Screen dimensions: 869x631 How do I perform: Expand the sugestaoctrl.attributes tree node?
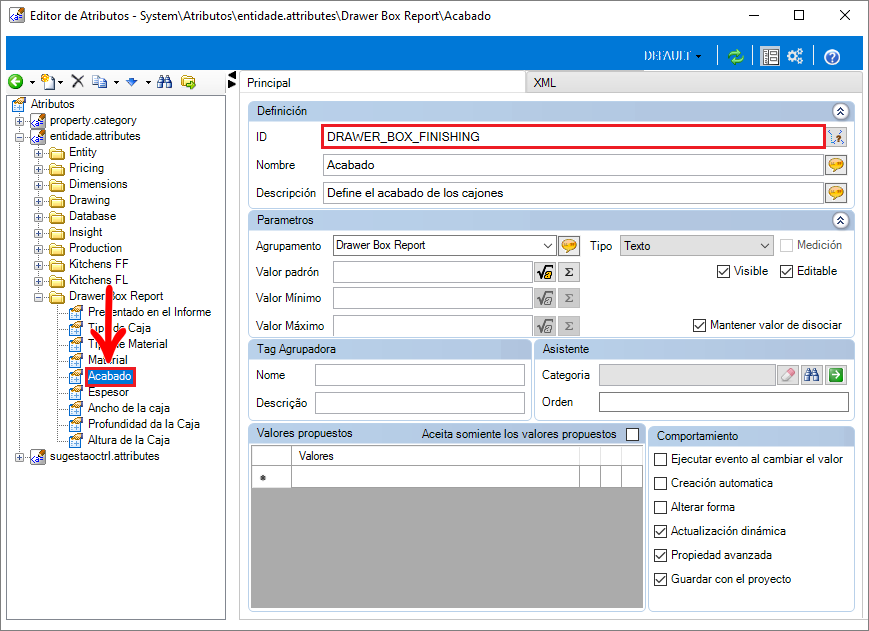(20, 456)
